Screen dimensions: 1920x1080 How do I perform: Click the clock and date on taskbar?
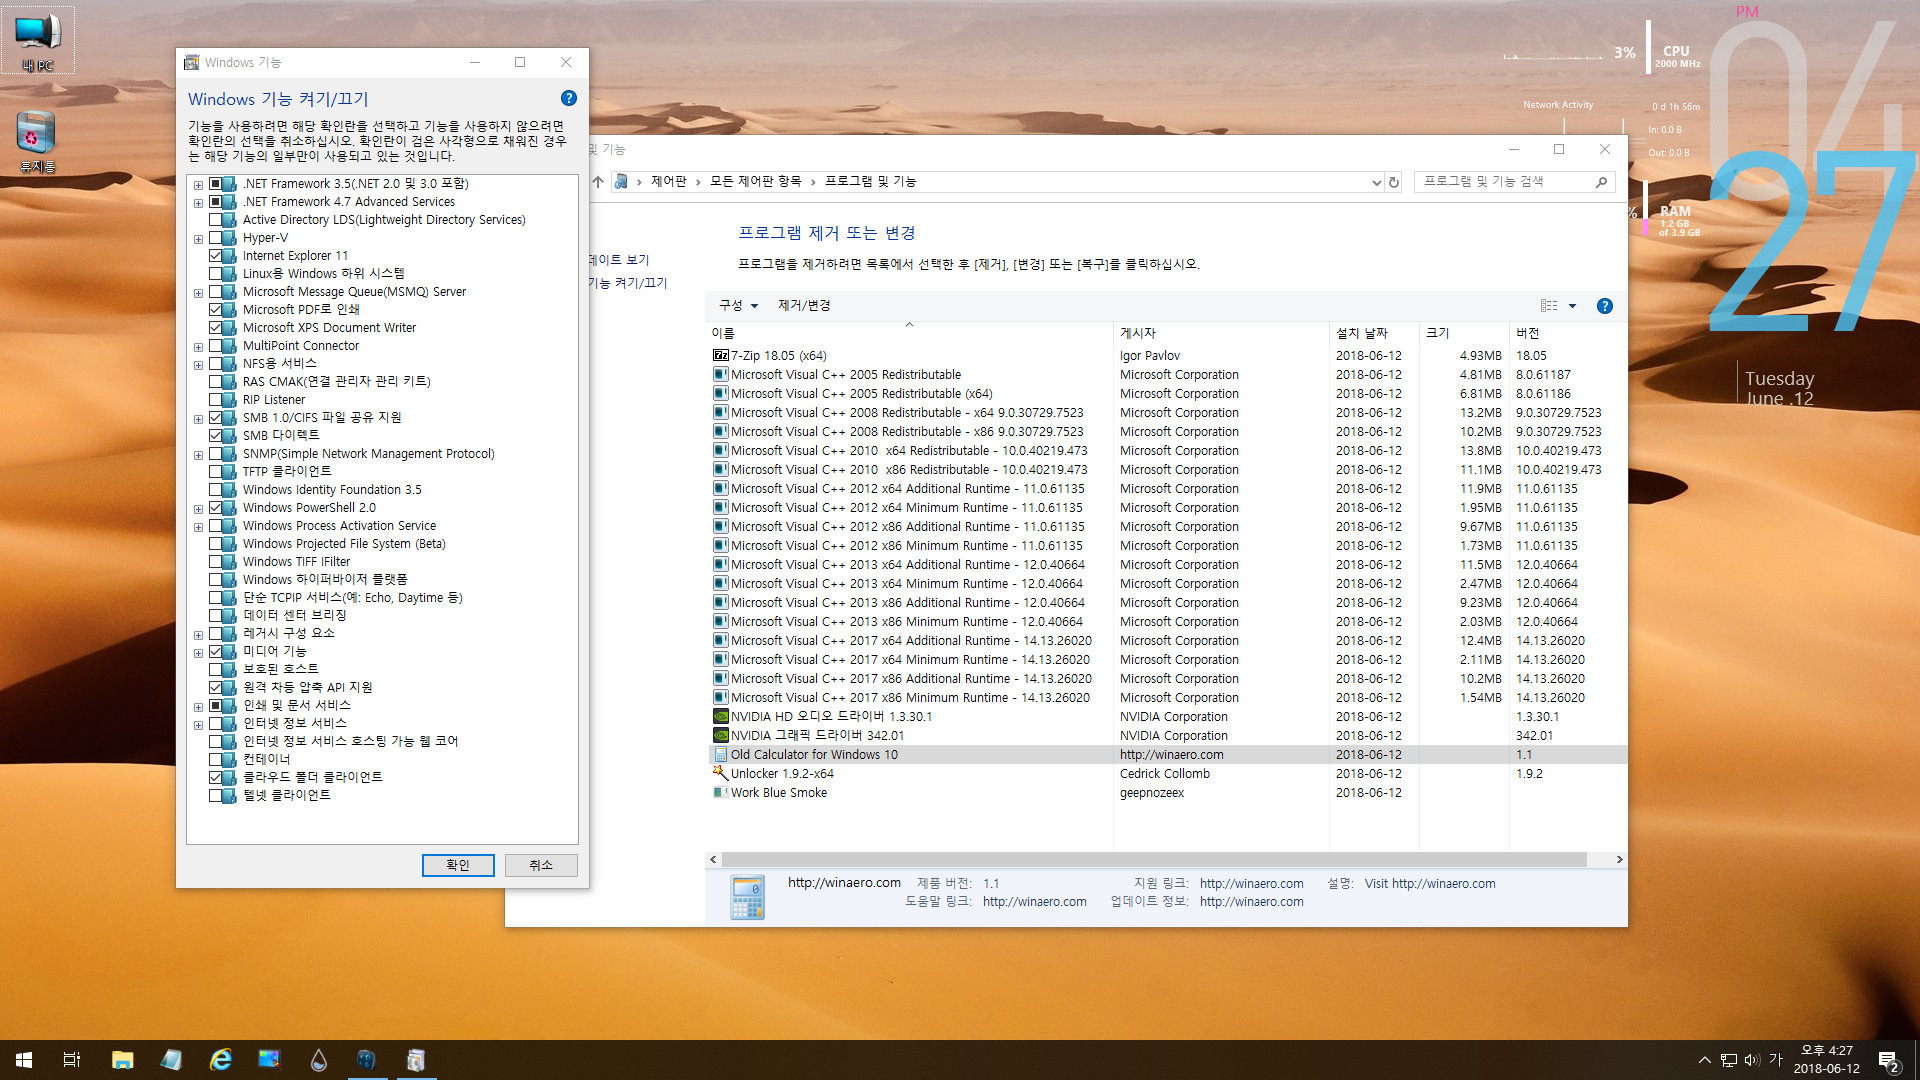tap(1826, 1060)
